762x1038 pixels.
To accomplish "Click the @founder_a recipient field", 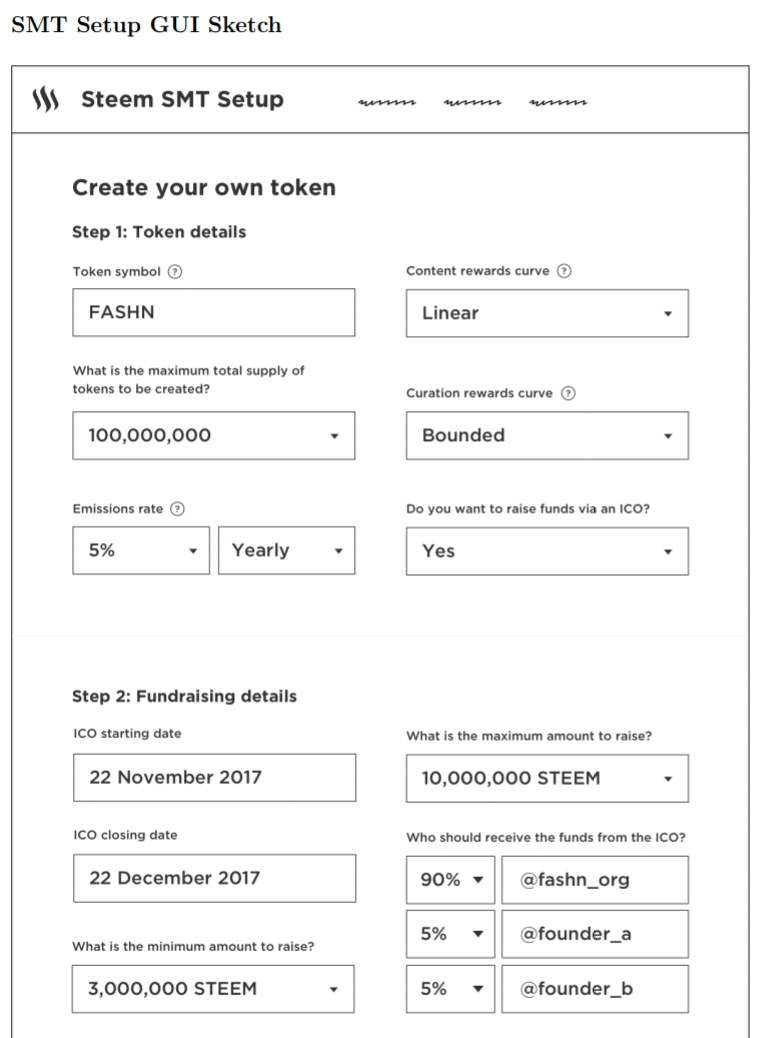I will (x=595, y=934).
